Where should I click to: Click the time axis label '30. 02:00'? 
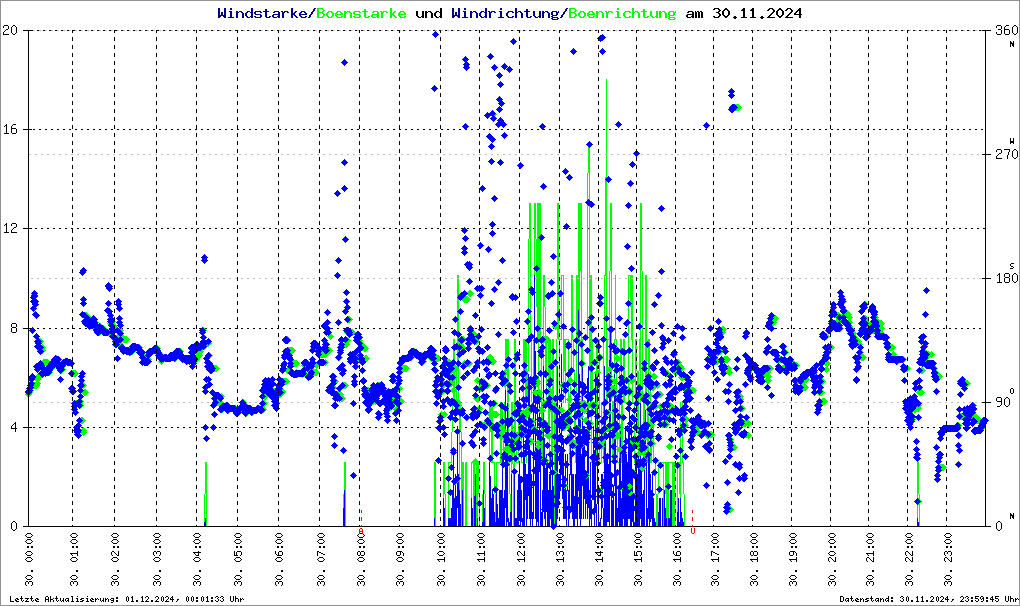(115, 560)
